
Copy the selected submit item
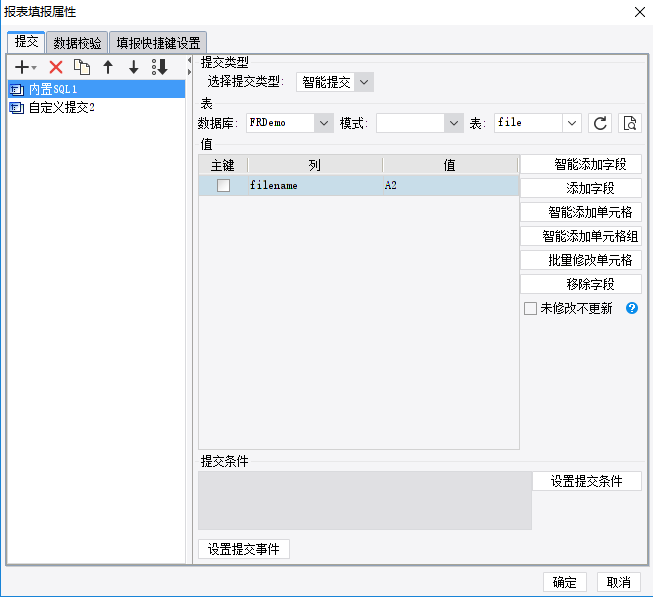[x=82, y=67]
